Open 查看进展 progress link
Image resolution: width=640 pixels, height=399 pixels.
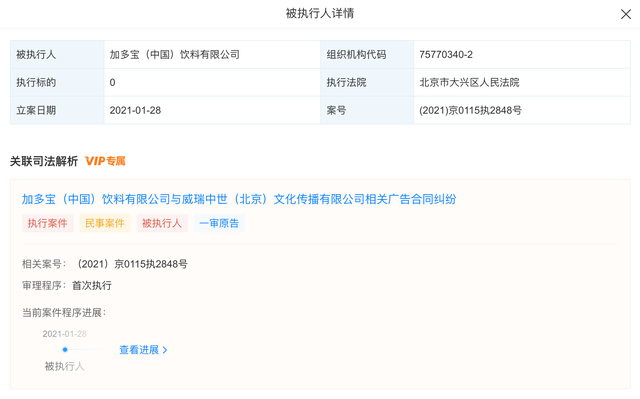point(139,350)
